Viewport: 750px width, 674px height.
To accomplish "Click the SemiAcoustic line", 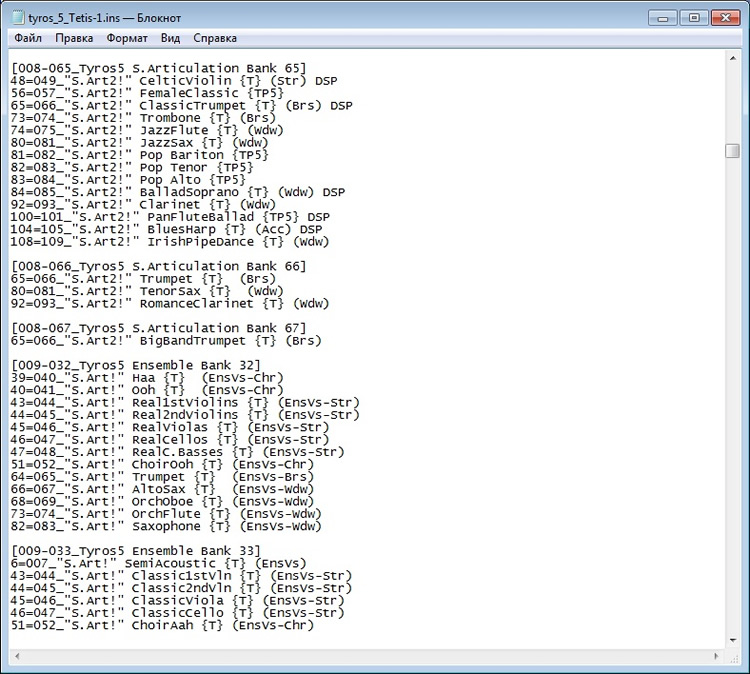I will [x=158, y=564].
